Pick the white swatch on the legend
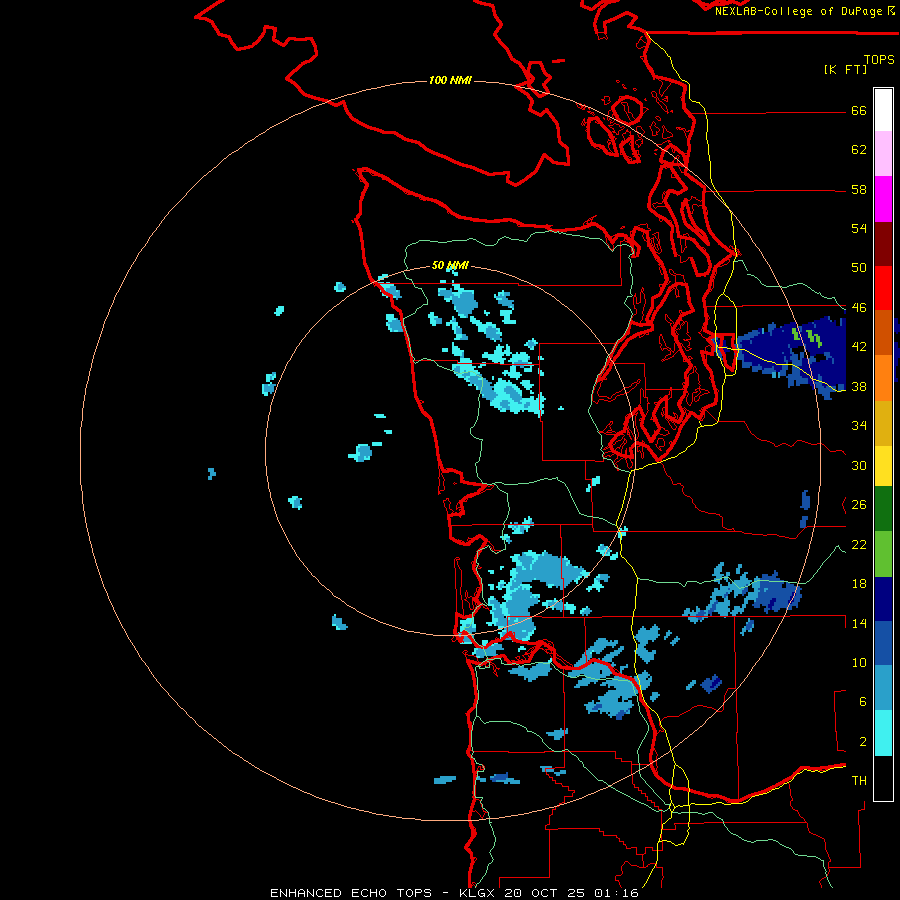This screenshot has height=900, width=900. pyautogui.click(x=883, y=110)
